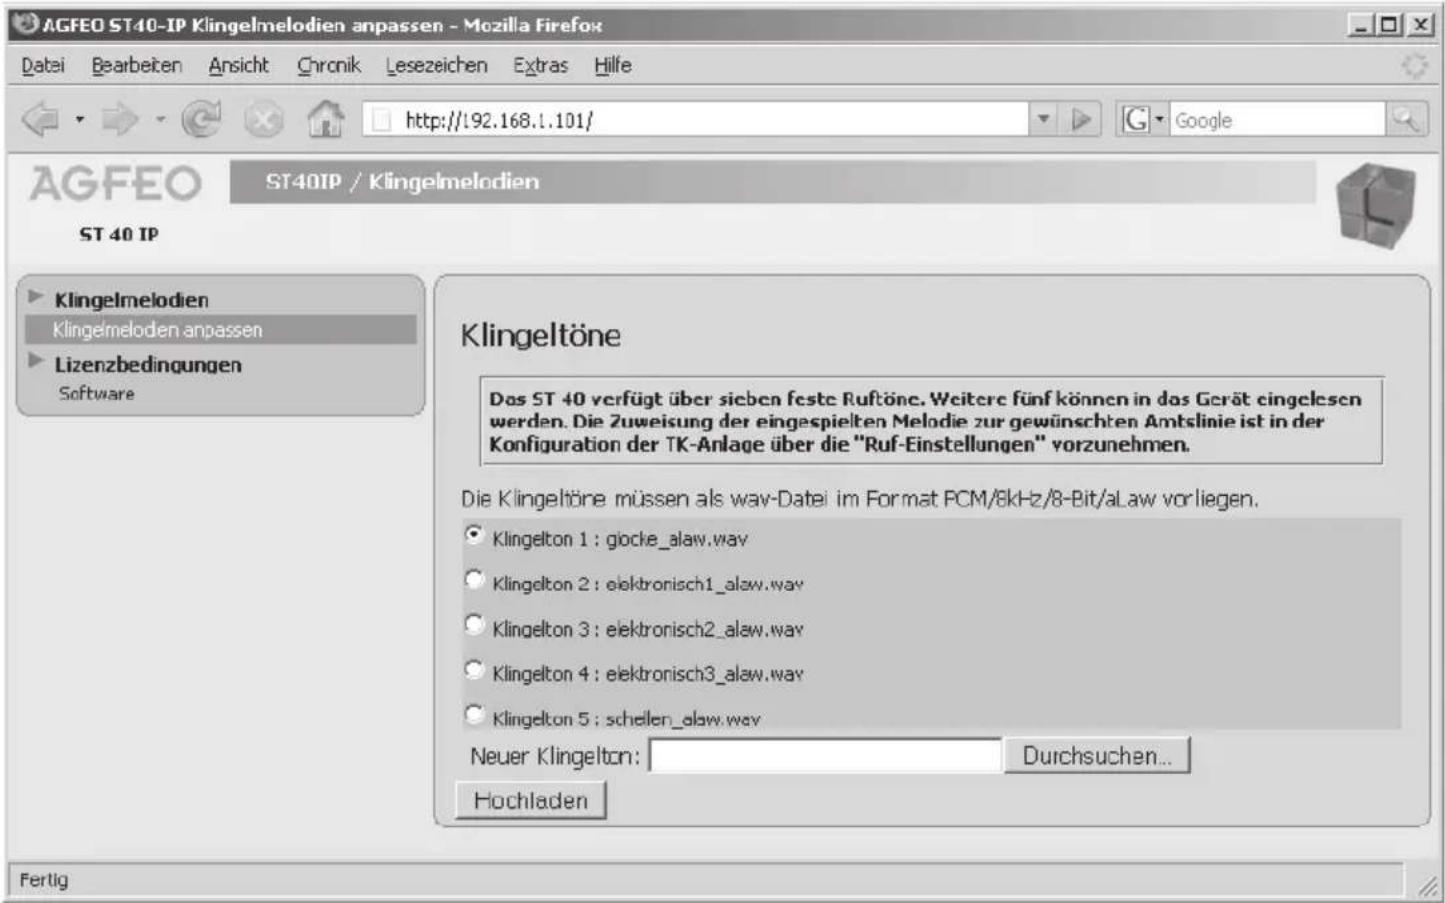Click the ST40IP / Klingelmelodien header
Viewport: 1445px width, 903px height.
pyautogui.click(x=402, y=182)
